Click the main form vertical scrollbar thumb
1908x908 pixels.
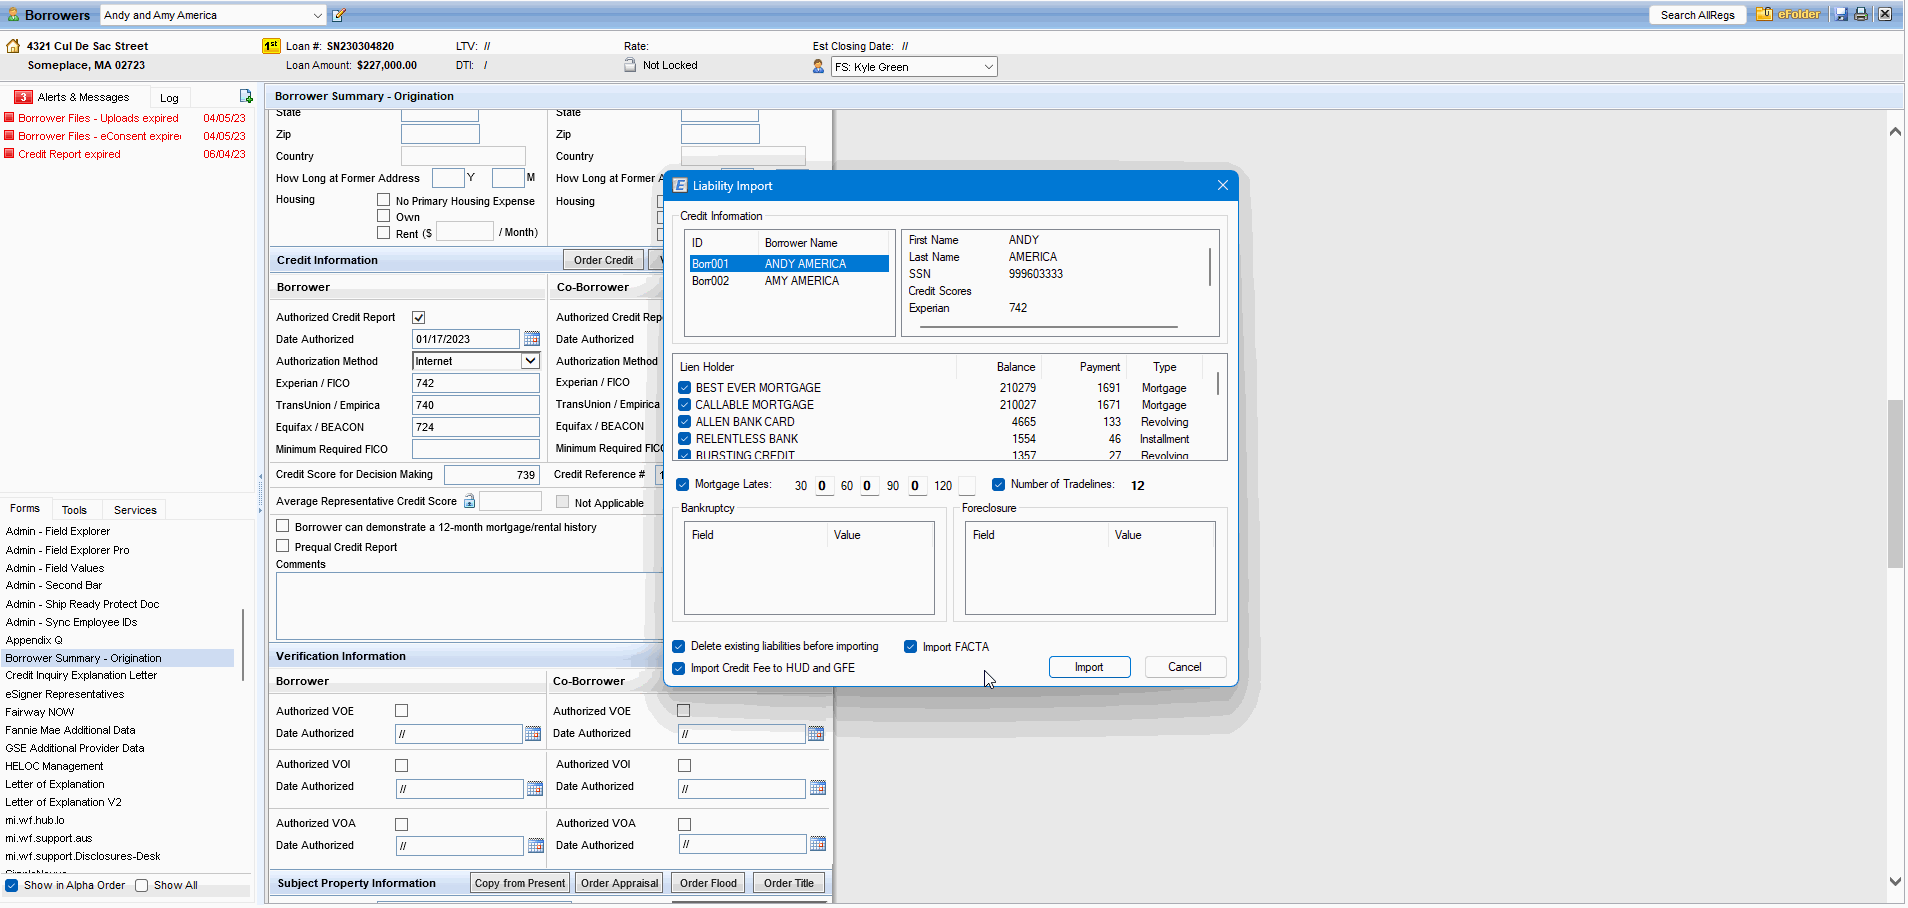pyautogui.click(x=1895, y=483)
